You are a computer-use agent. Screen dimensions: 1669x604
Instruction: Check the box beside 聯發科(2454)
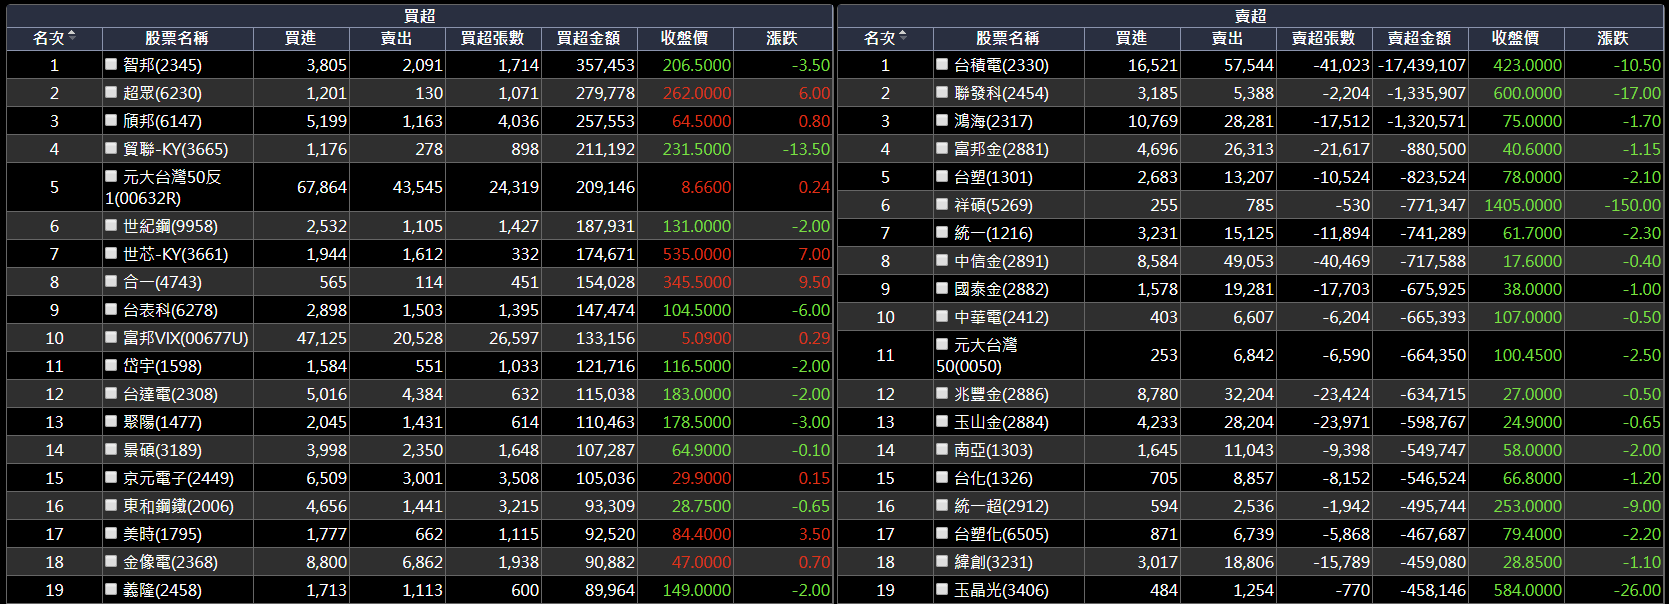[x=942, y=92]
